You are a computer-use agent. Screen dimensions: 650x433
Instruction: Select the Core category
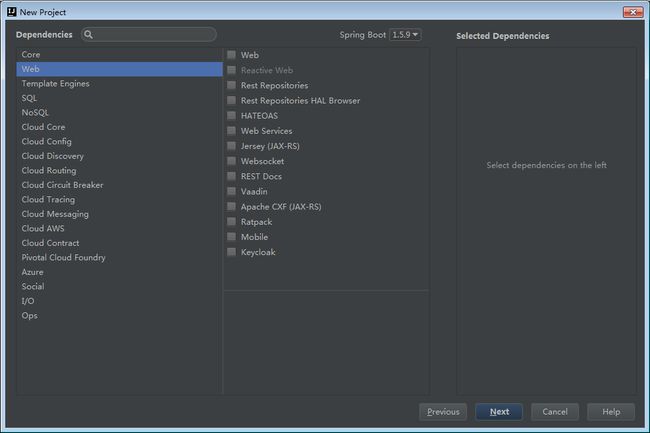[x=119, y=54]
